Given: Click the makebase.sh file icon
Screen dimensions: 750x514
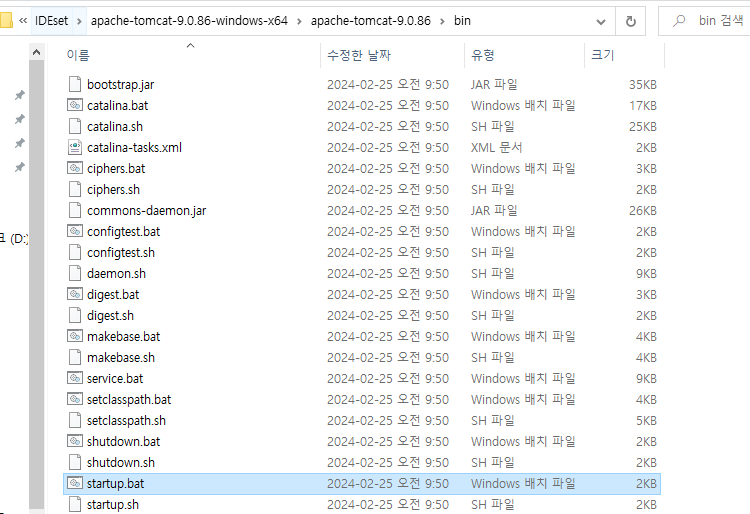Looking at the screenshot, I should [x=75, y=358].
